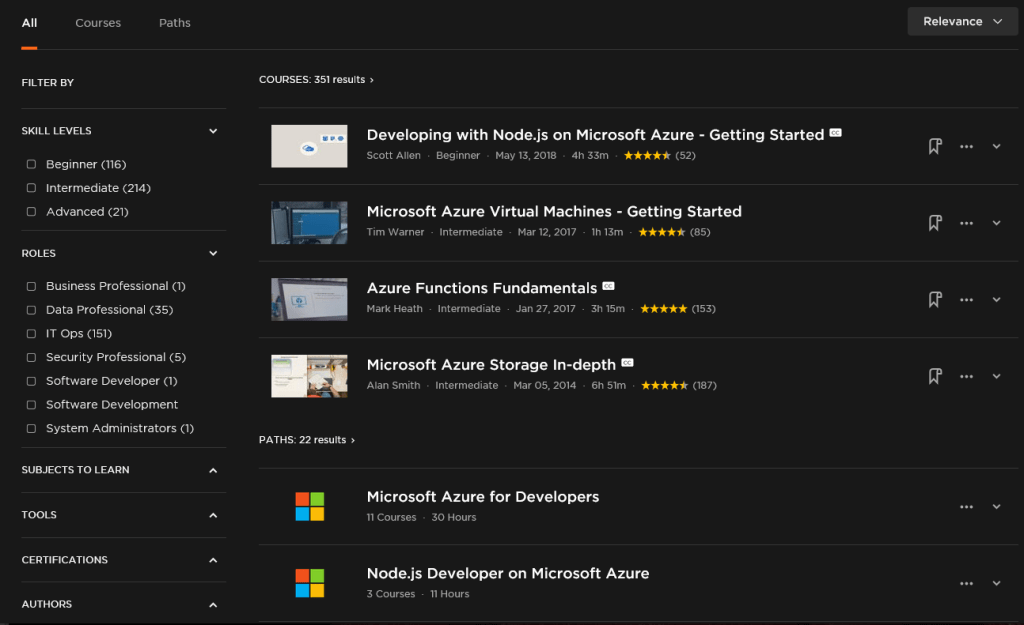The image size is (1024, 625).
Task: Open Node.js Developer on Microsoft Azure path
Action: [x=507, y=573]
